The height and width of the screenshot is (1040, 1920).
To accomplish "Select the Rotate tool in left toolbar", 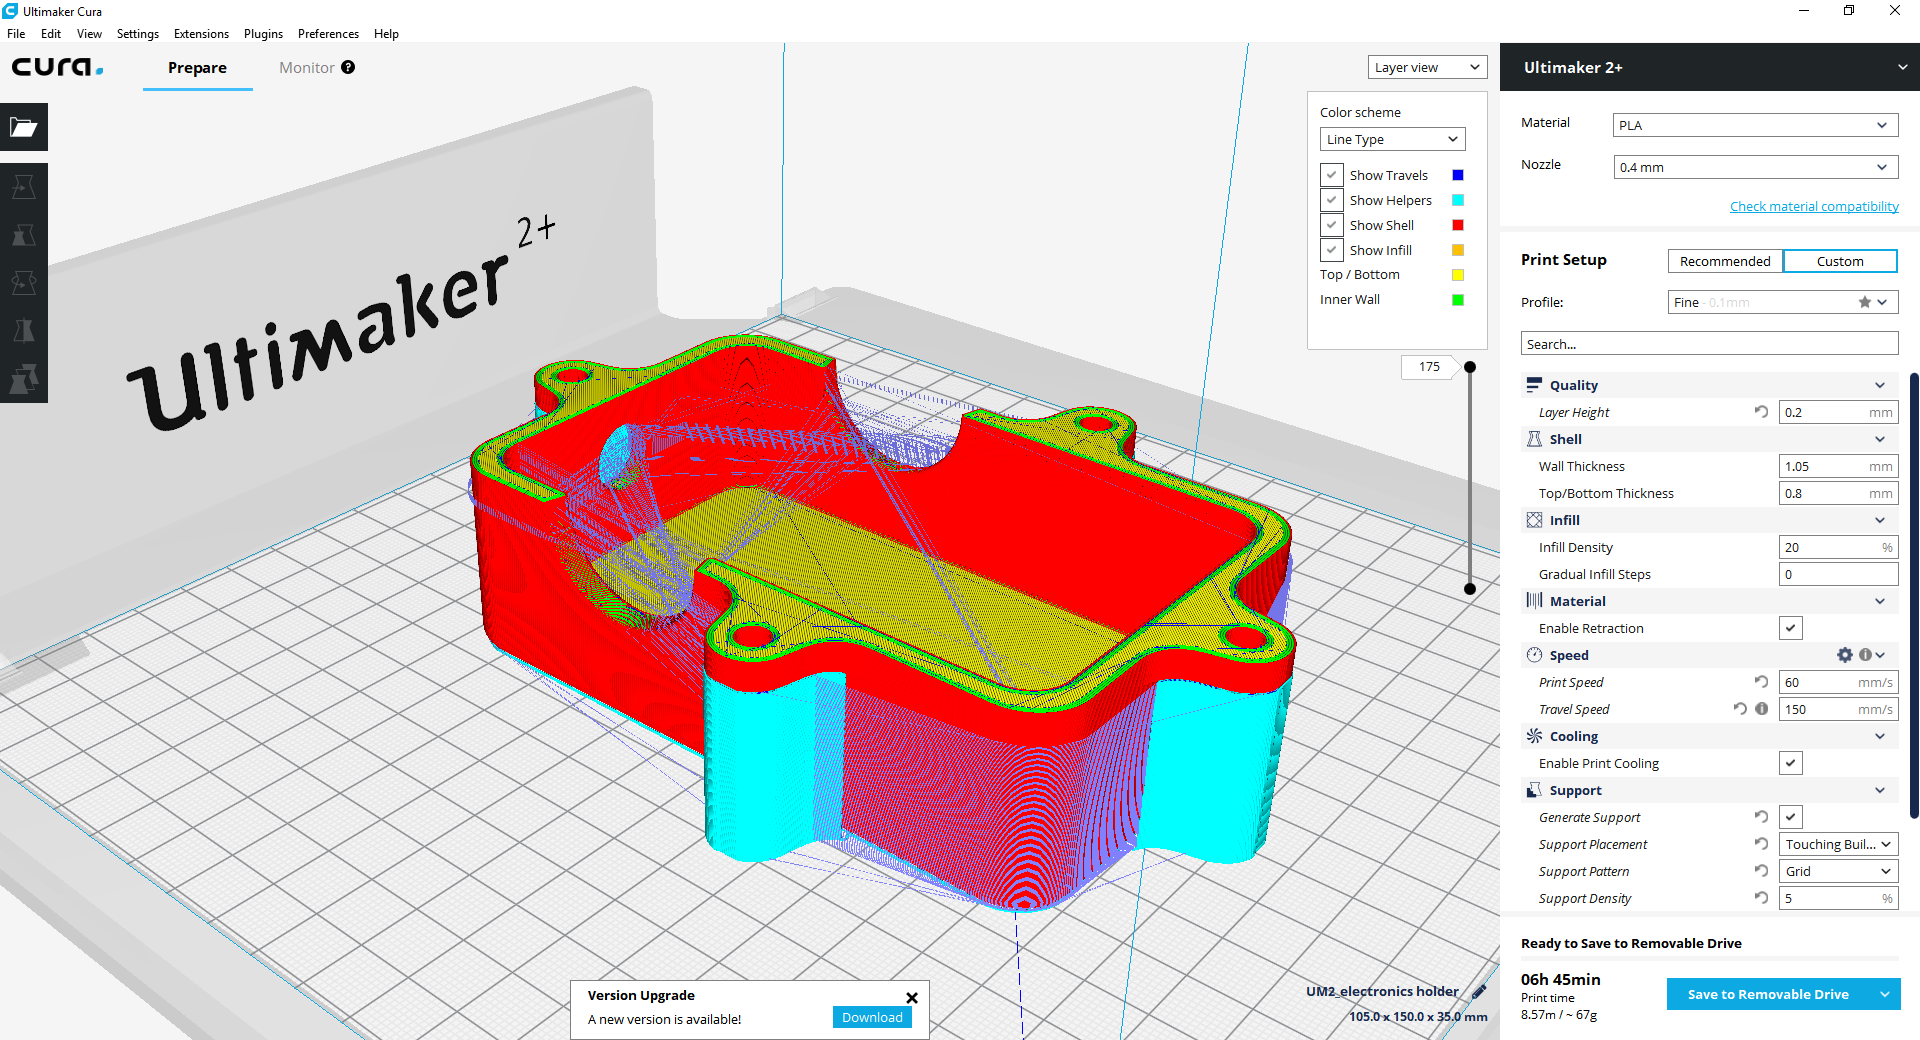I will 24,283.
